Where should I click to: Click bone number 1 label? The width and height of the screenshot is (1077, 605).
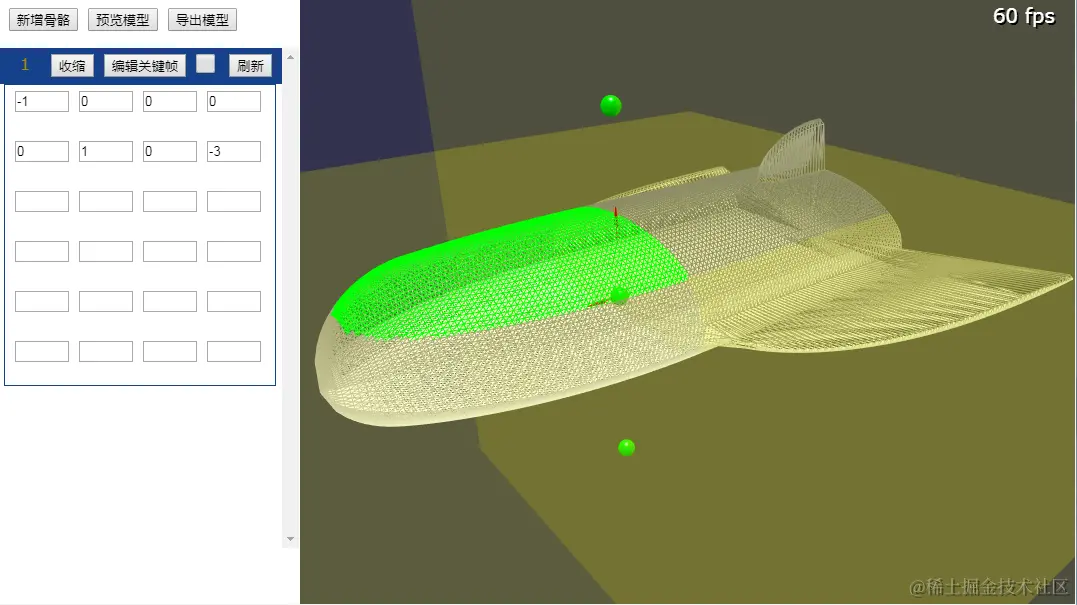coord(25,65)
